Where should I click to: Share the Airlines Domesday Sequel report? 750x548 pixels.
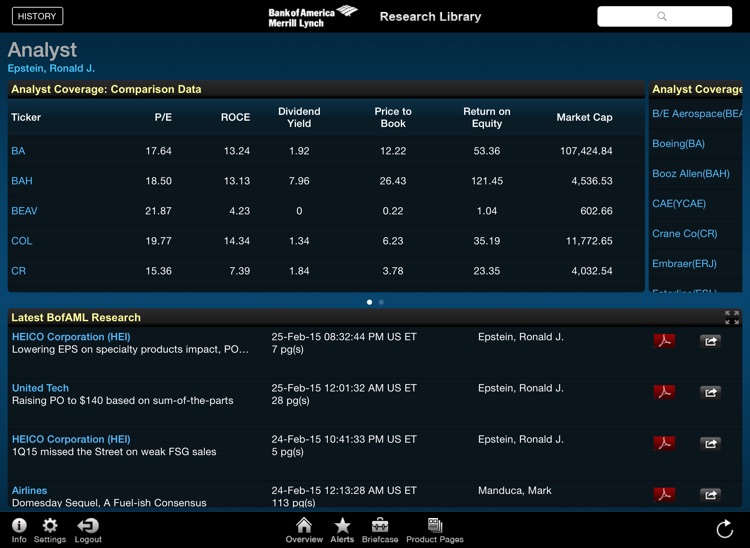pos(710,494)
